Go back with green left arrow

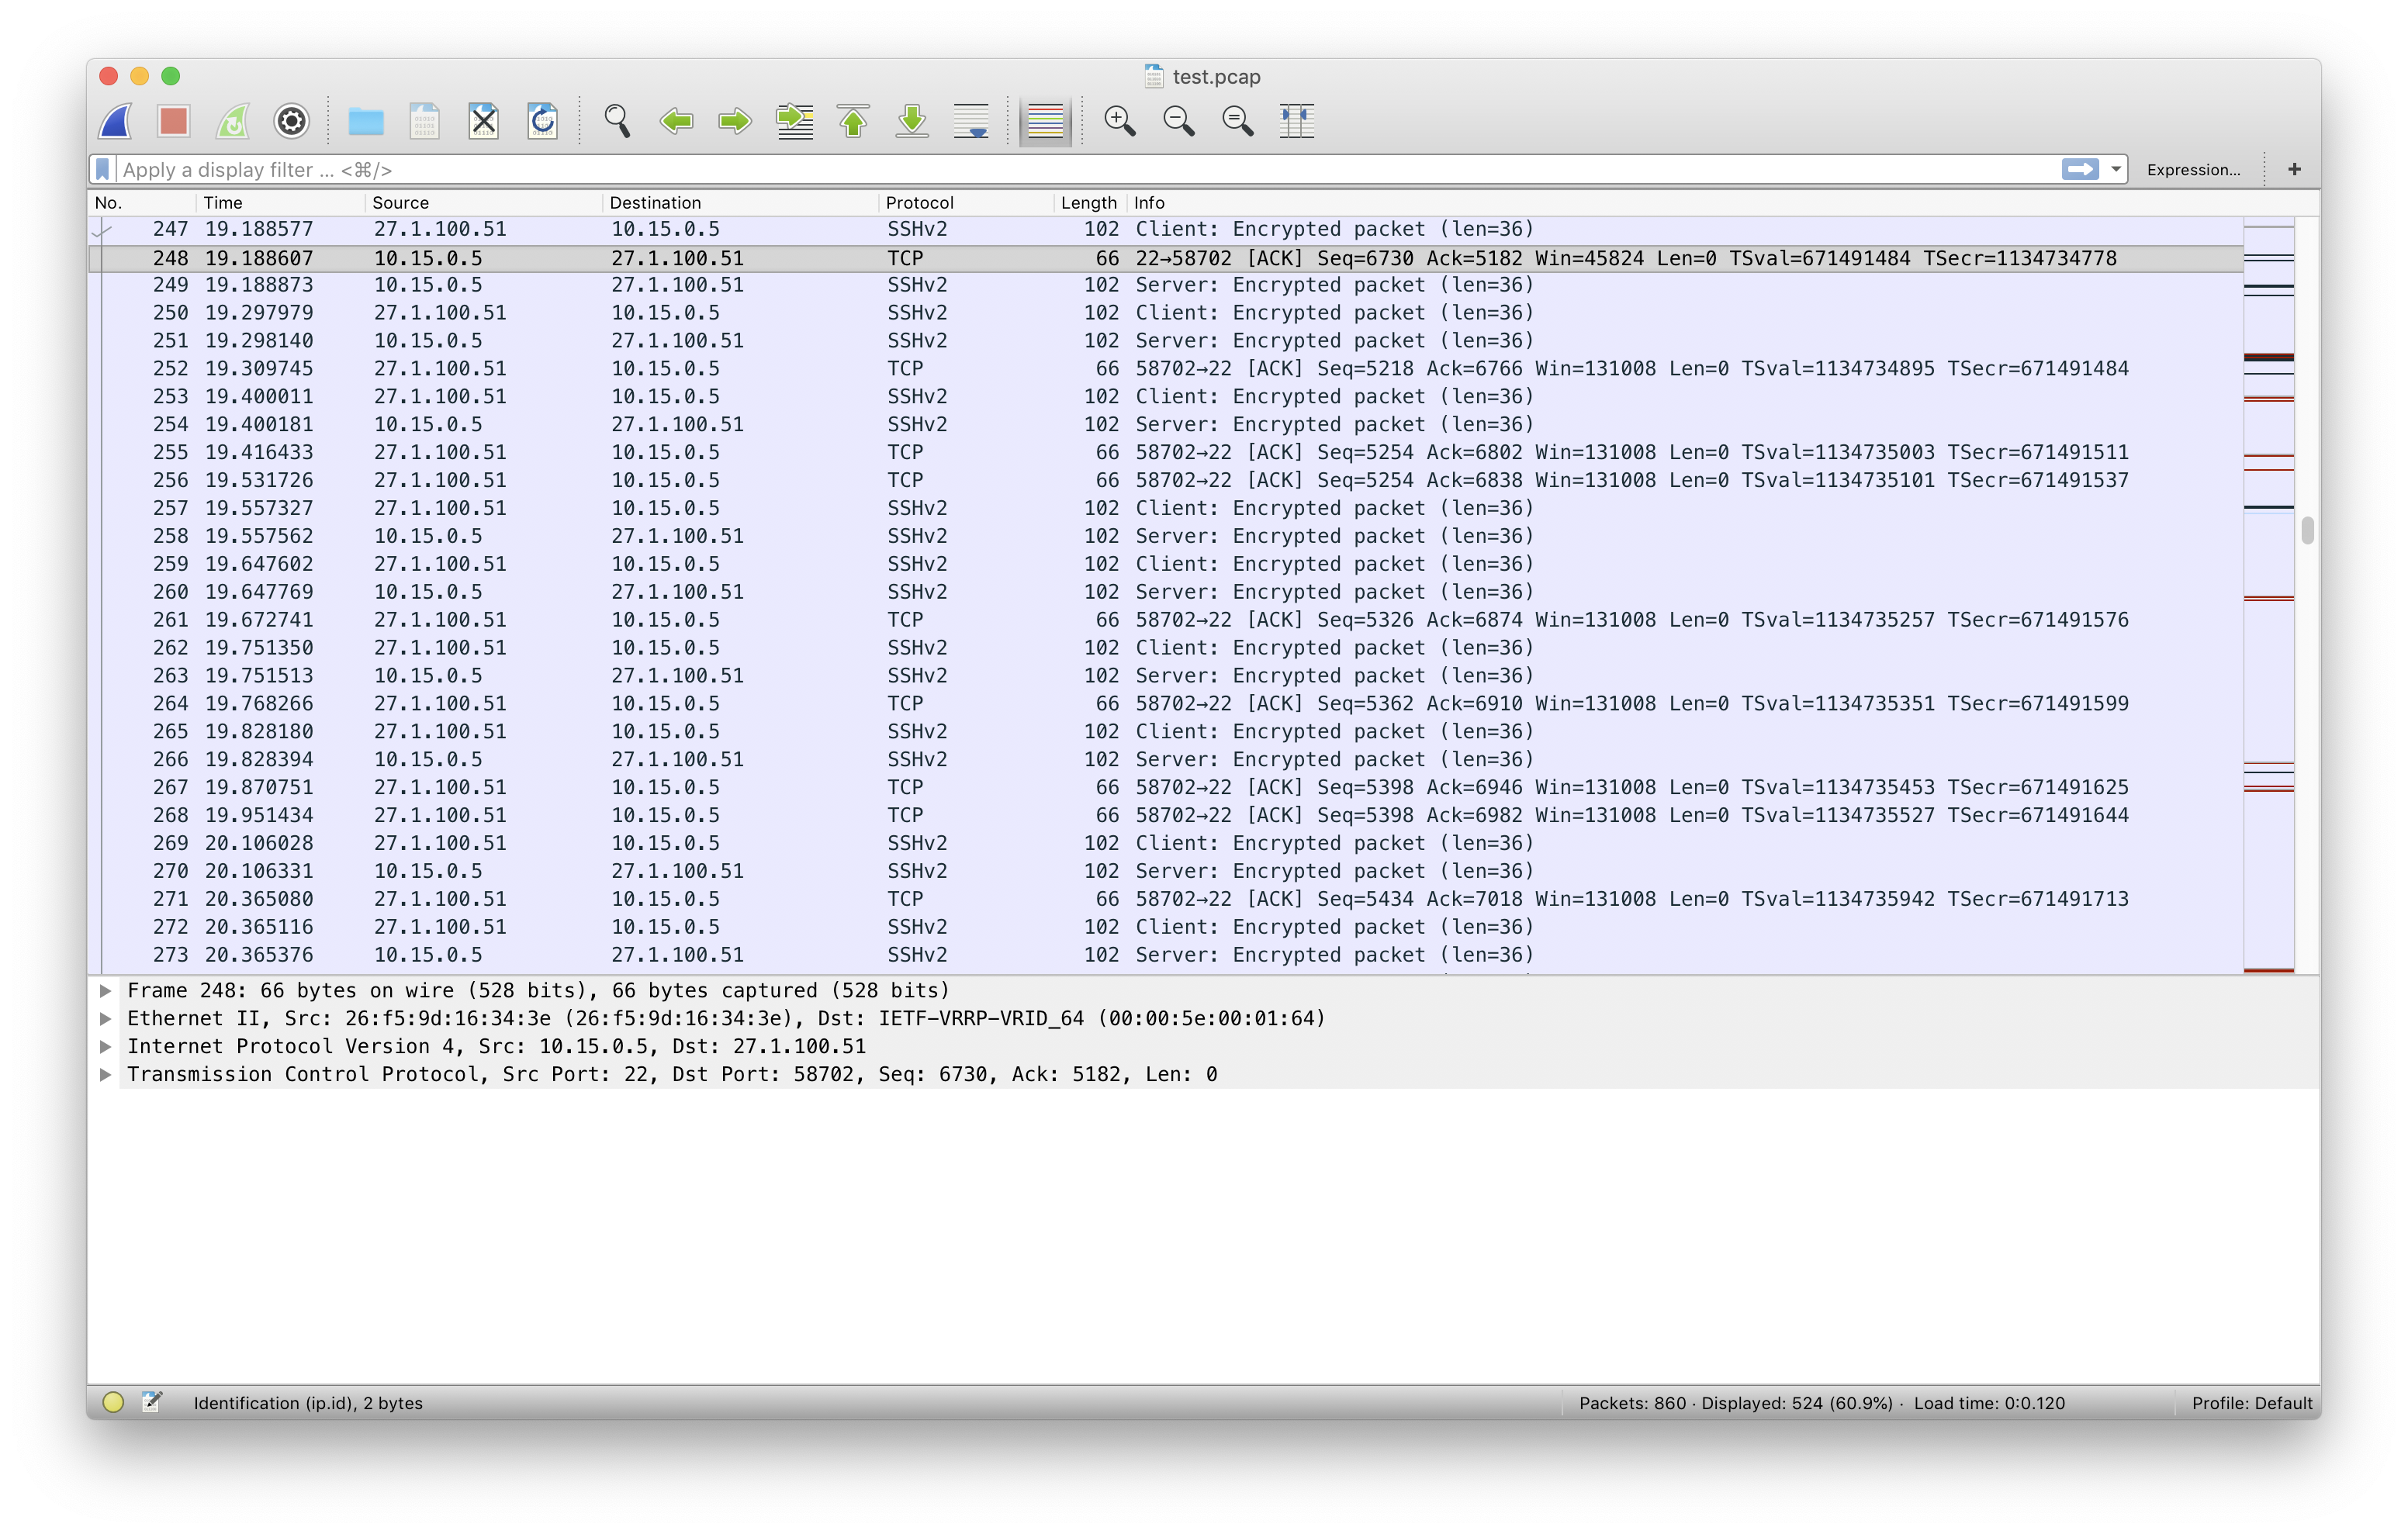tap(677, 122)
